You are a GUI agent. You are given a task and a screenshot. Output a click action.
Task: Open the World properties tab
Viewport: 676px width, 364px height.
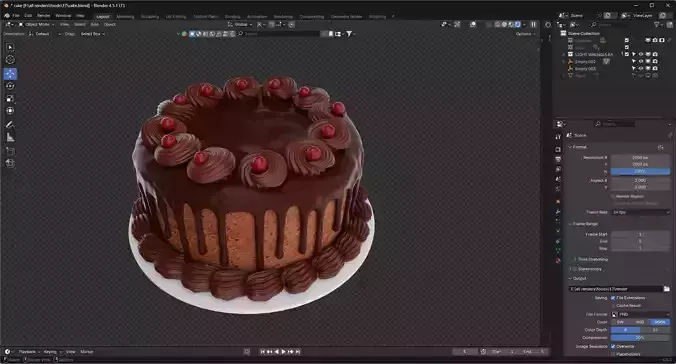(x=558, y=189)
